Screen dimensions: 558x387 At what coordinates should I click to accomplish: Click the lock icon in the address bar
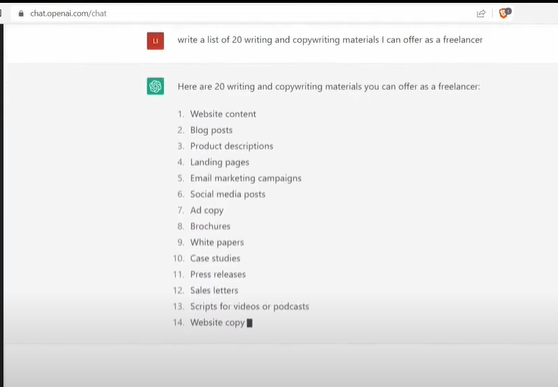click(21, 14)
